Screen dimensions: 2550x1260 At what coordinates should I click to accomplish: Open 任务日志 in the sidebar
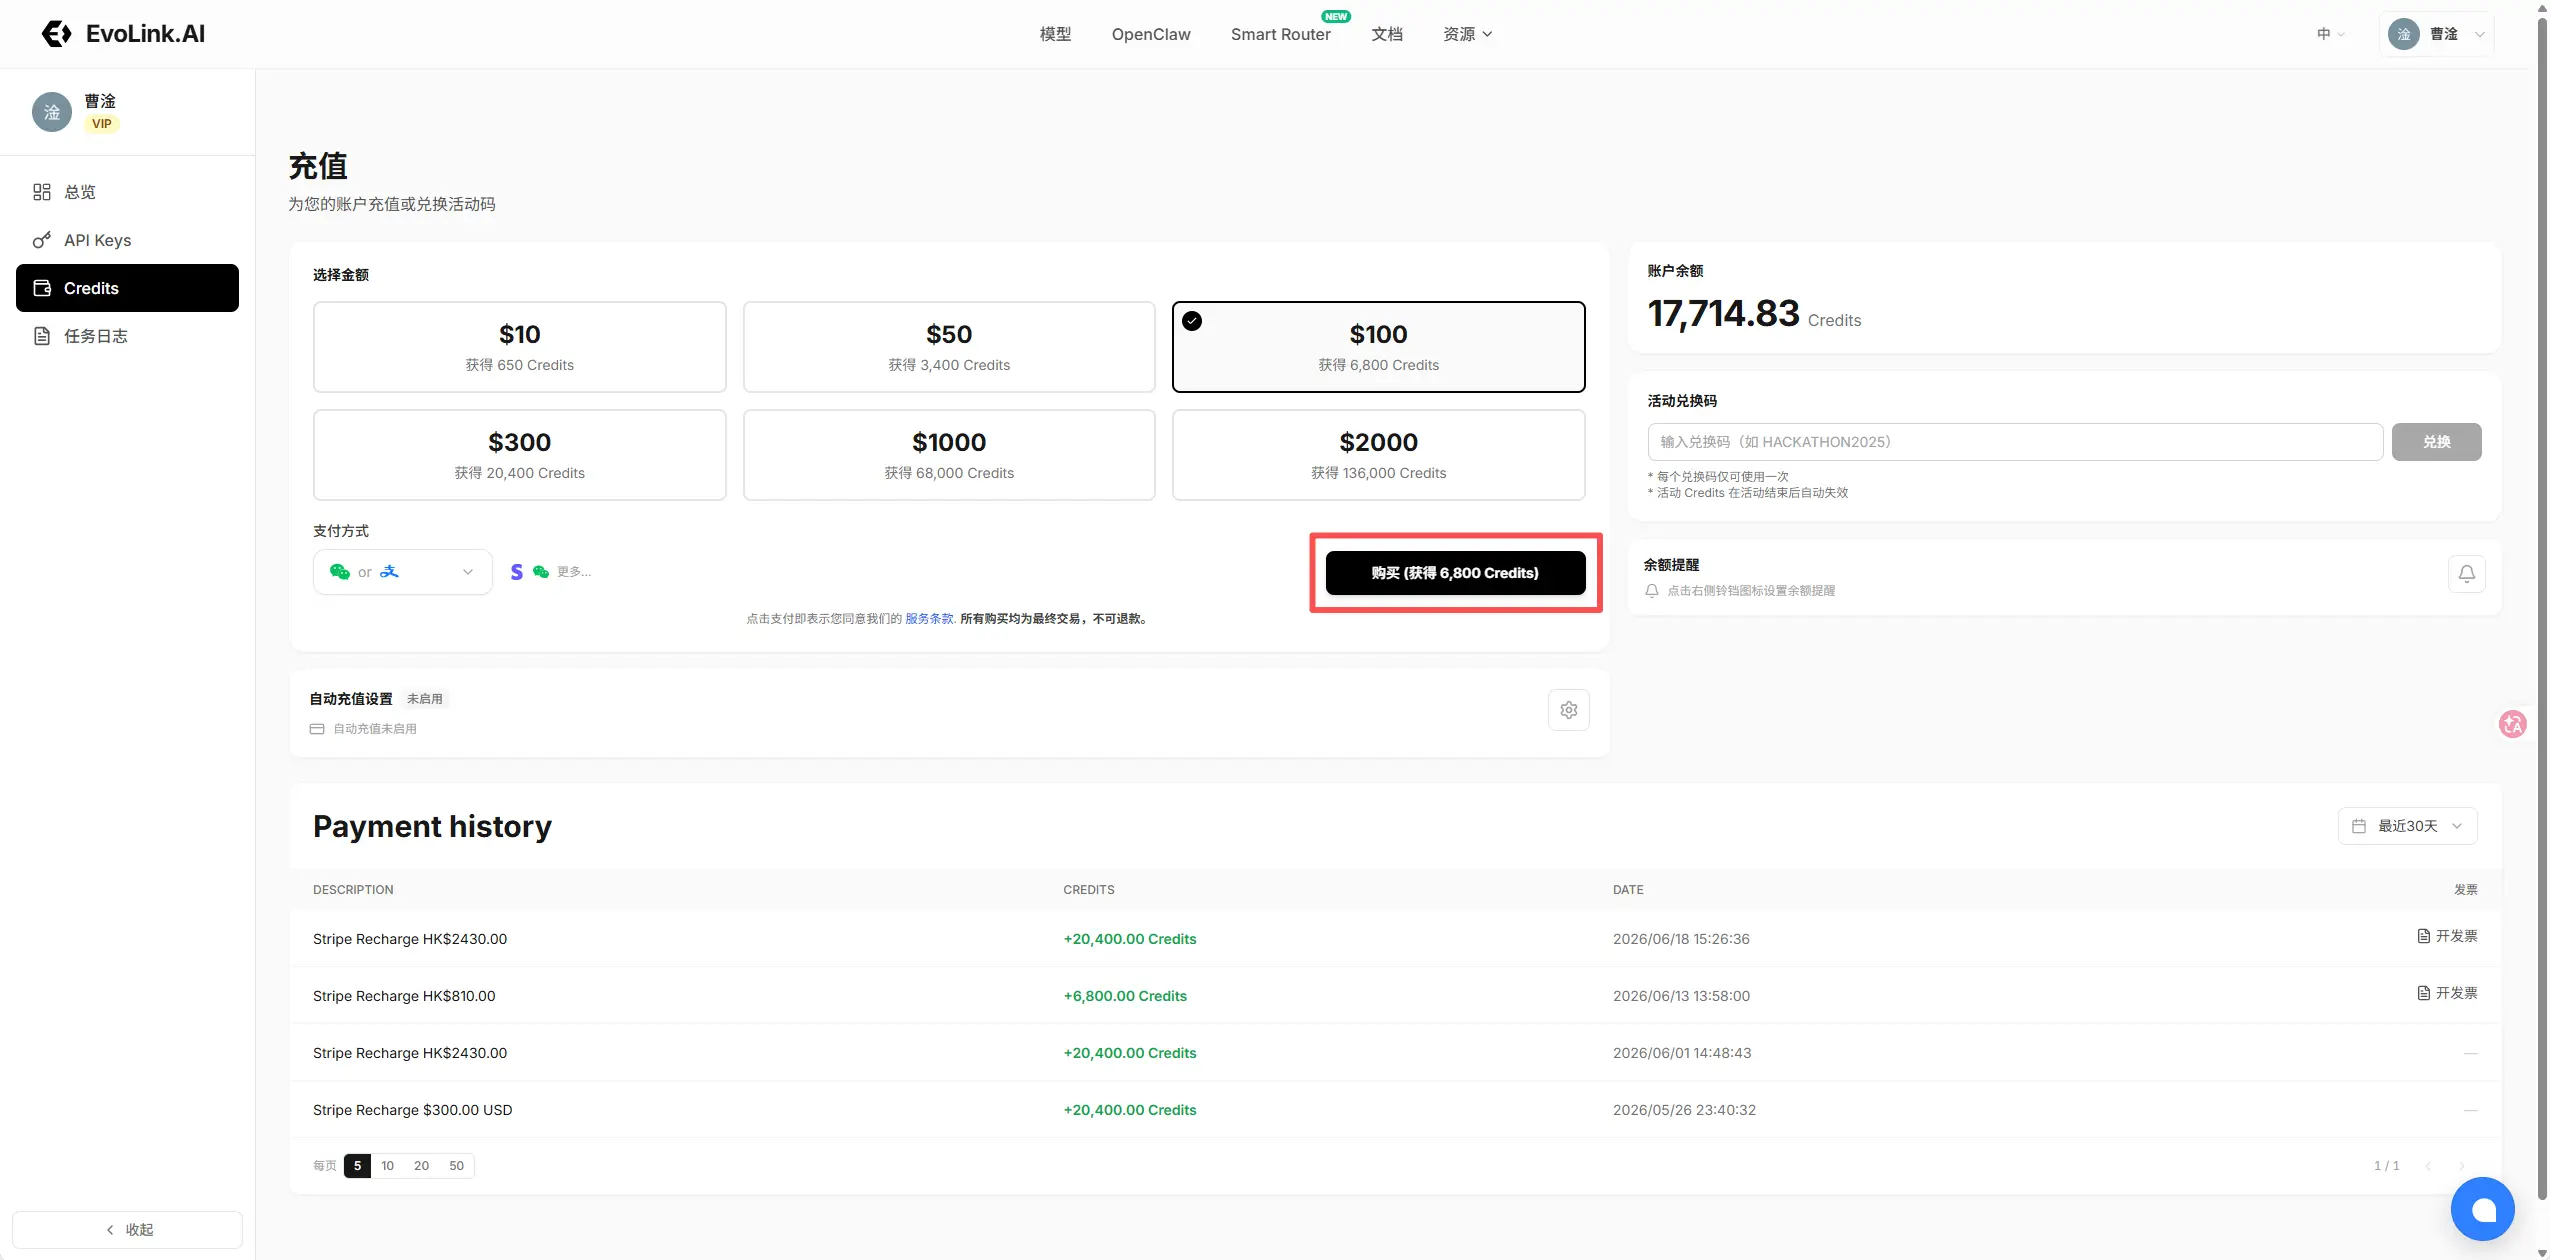tap(127, 336)
